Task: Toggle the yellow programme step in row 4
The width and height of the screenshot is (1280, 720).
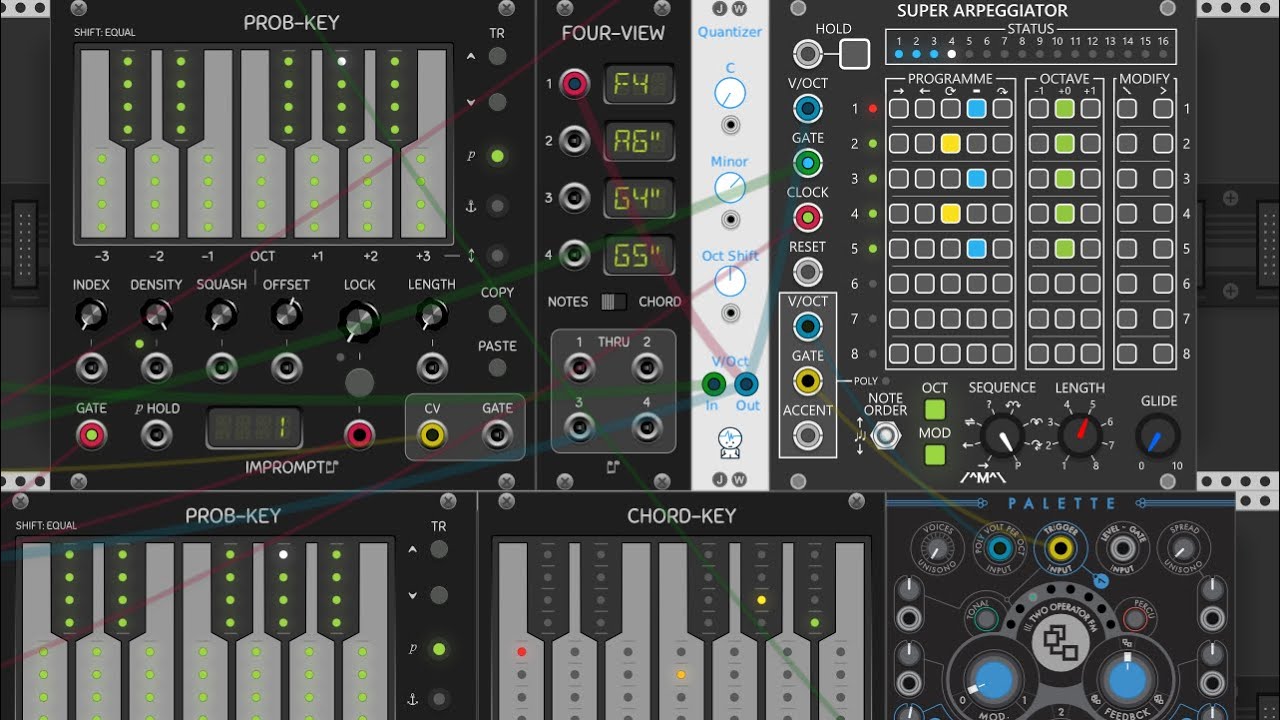Action: (x=950, y=214)
